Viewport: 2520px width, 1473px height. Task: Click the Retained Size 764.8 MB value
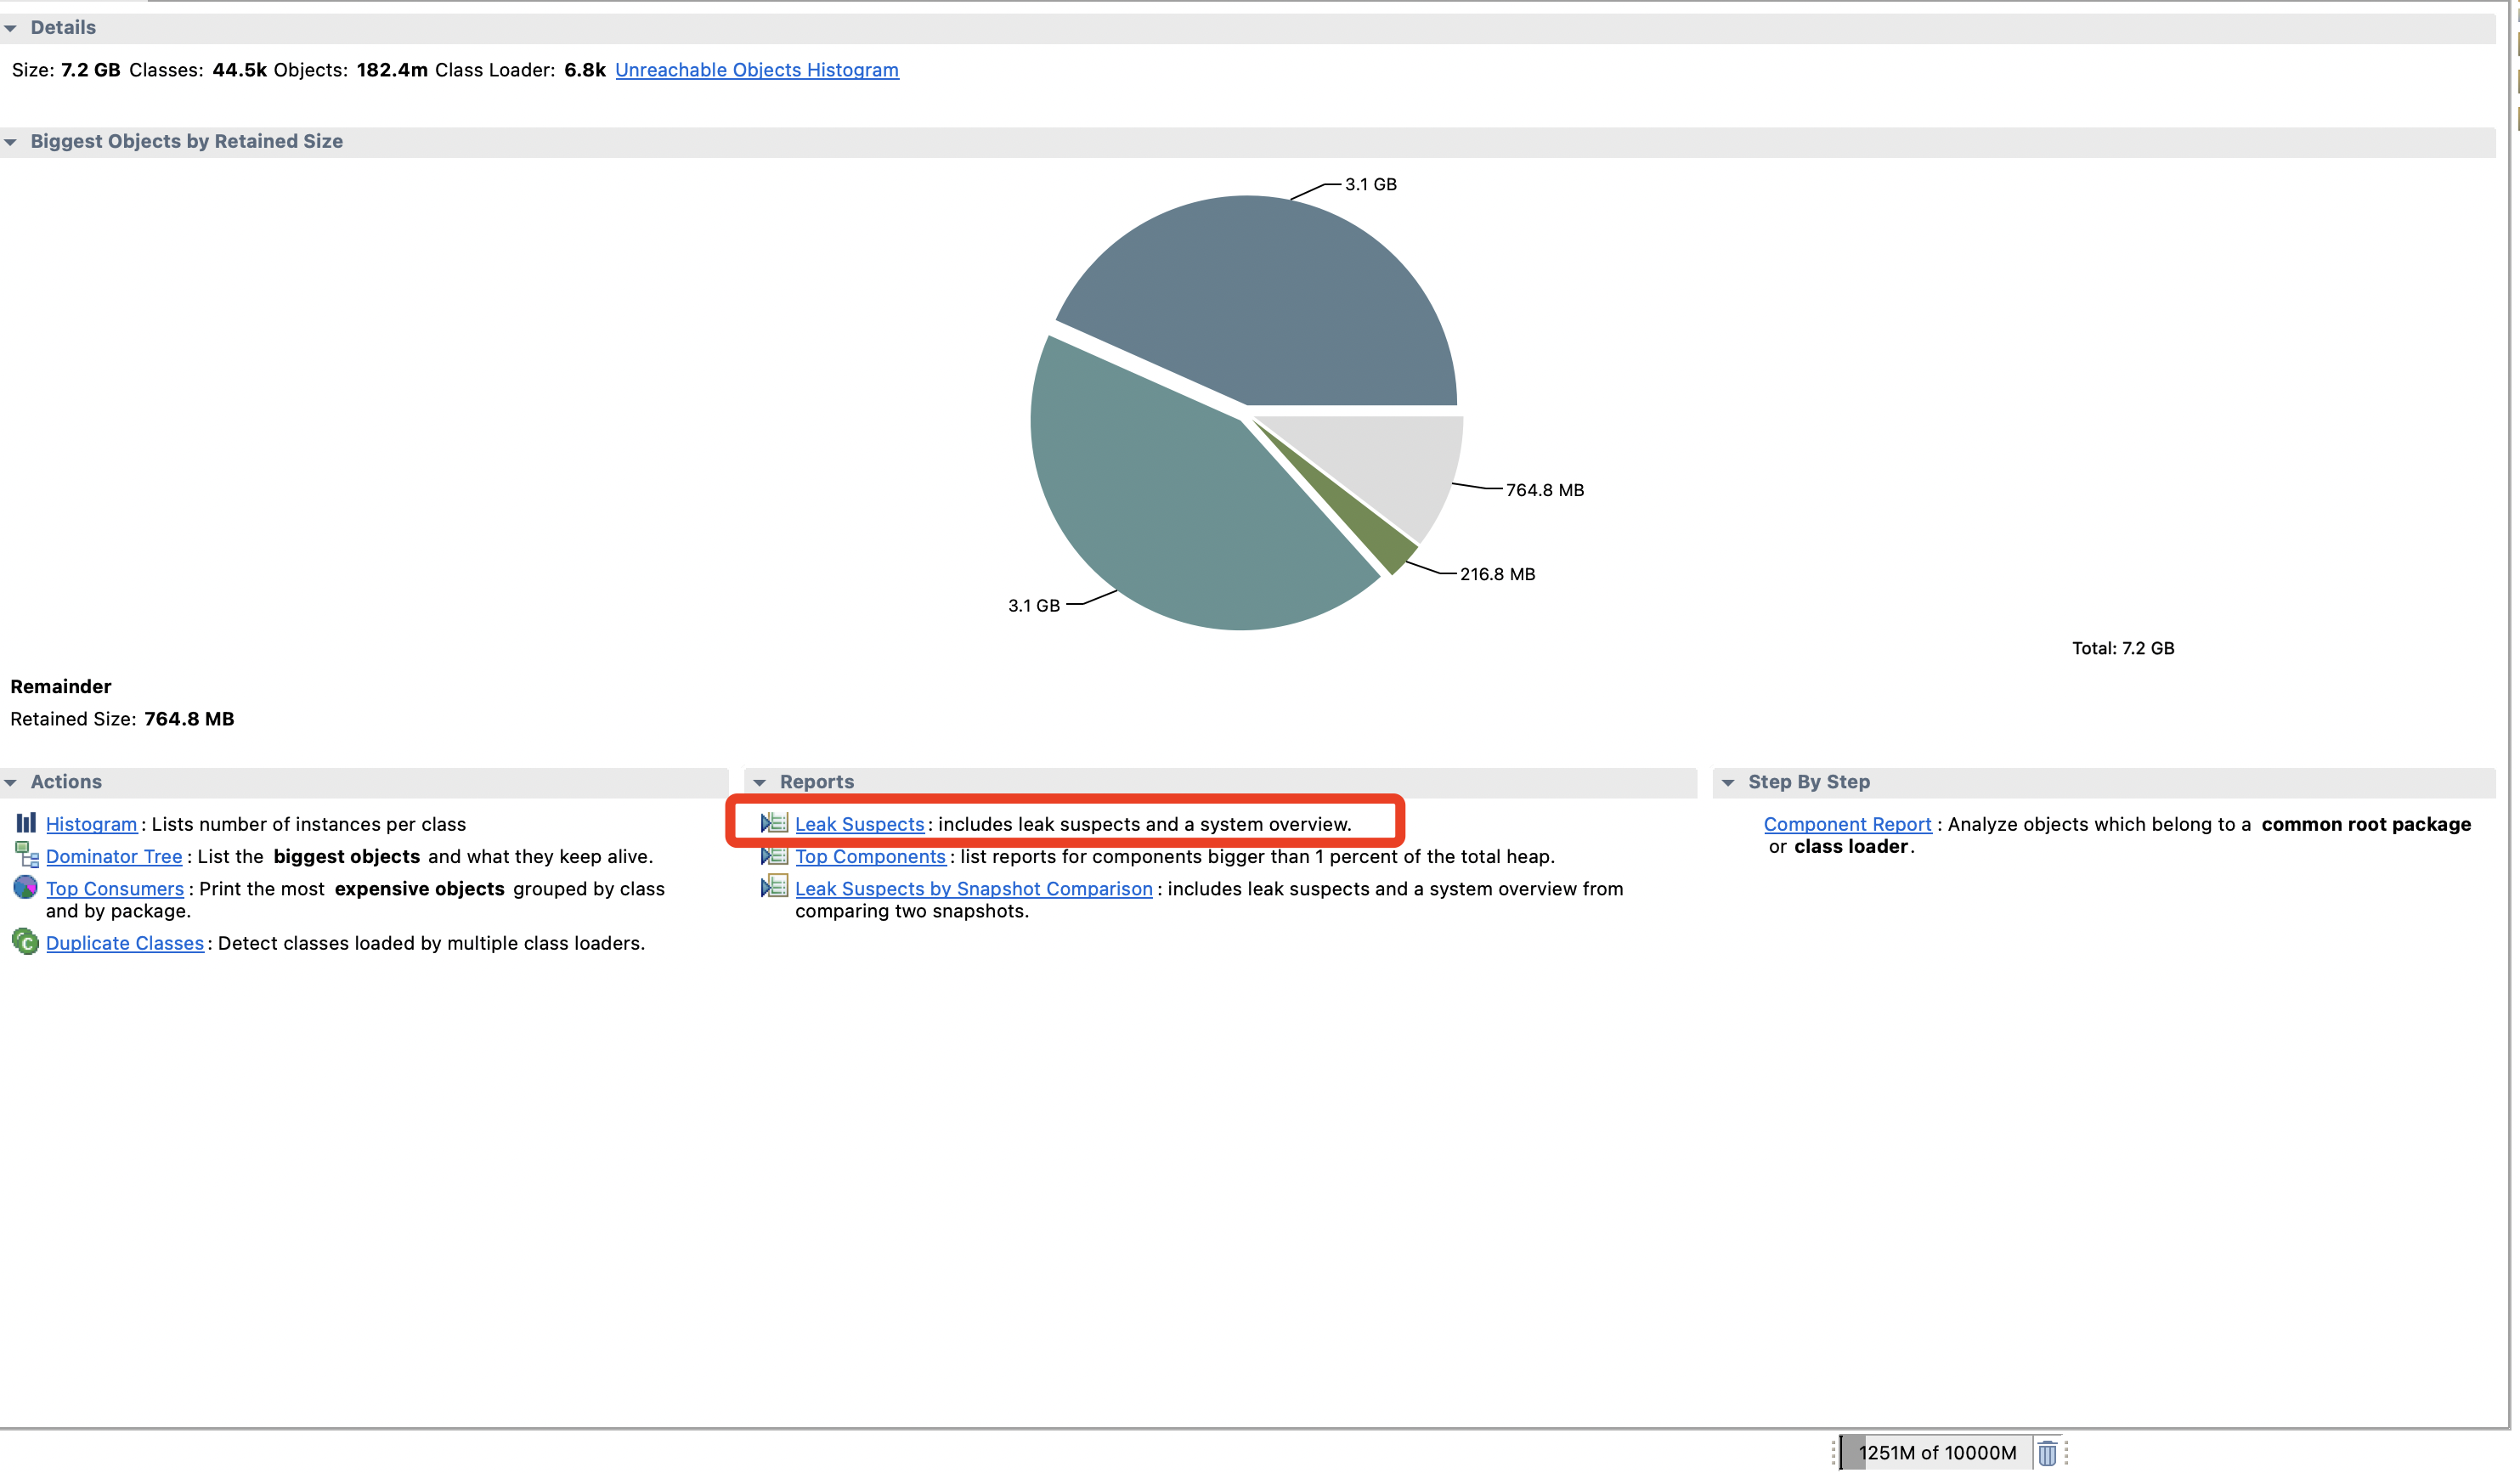coord(189,719)
